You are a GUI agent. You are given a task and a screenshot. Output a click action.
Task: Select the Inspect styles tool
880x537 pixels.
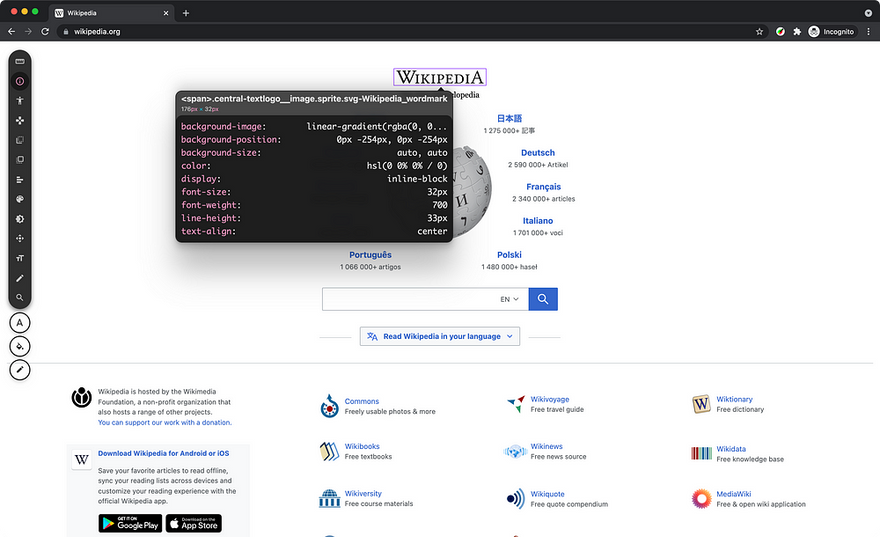click(20, 81)
